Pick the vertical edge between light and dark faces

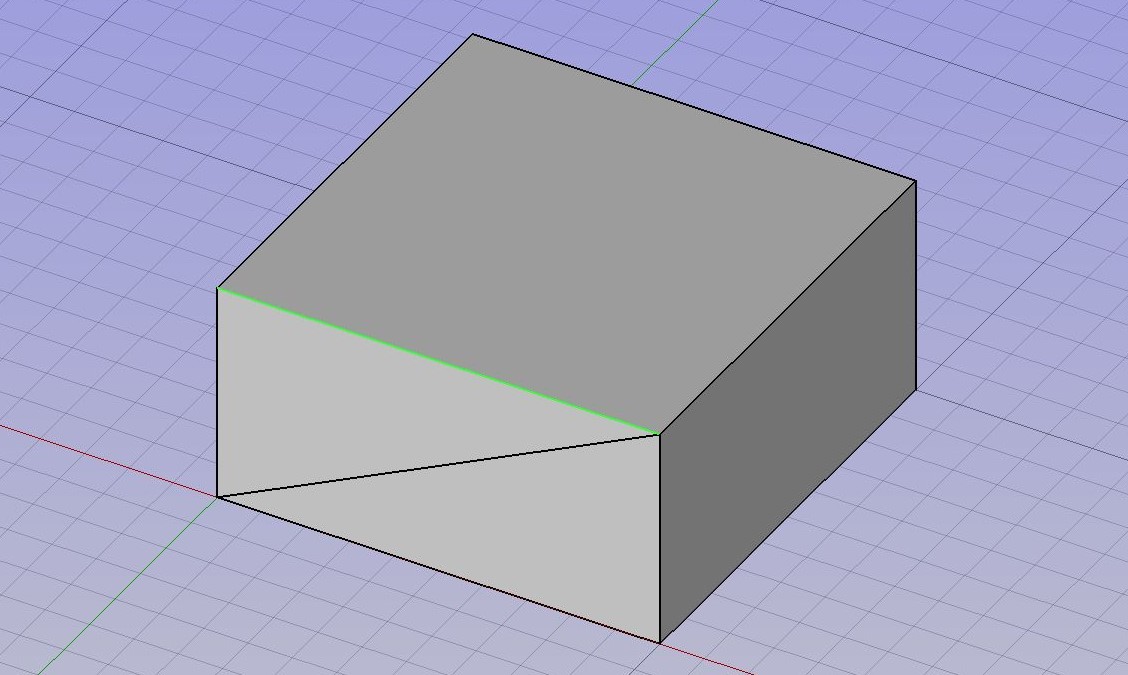(x=660, y=538)
